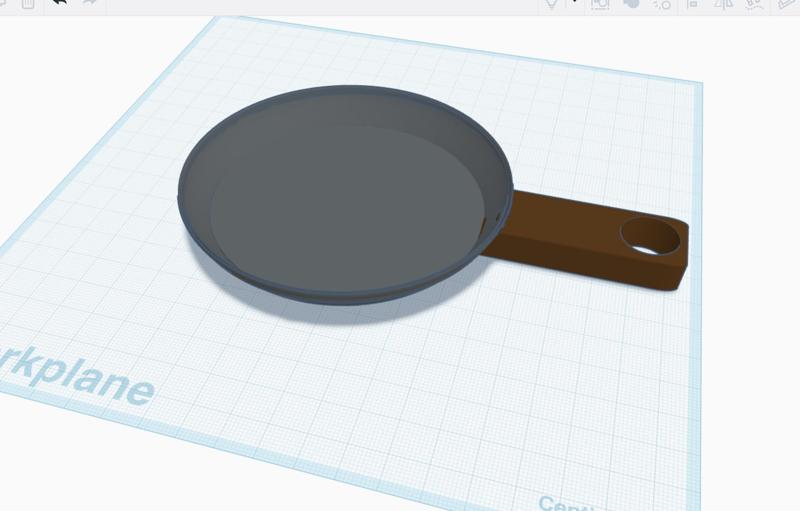Click the Show all lightbulb icon
Screen dimensions: 800x511
pyautogui.click(x=552, y=4)
